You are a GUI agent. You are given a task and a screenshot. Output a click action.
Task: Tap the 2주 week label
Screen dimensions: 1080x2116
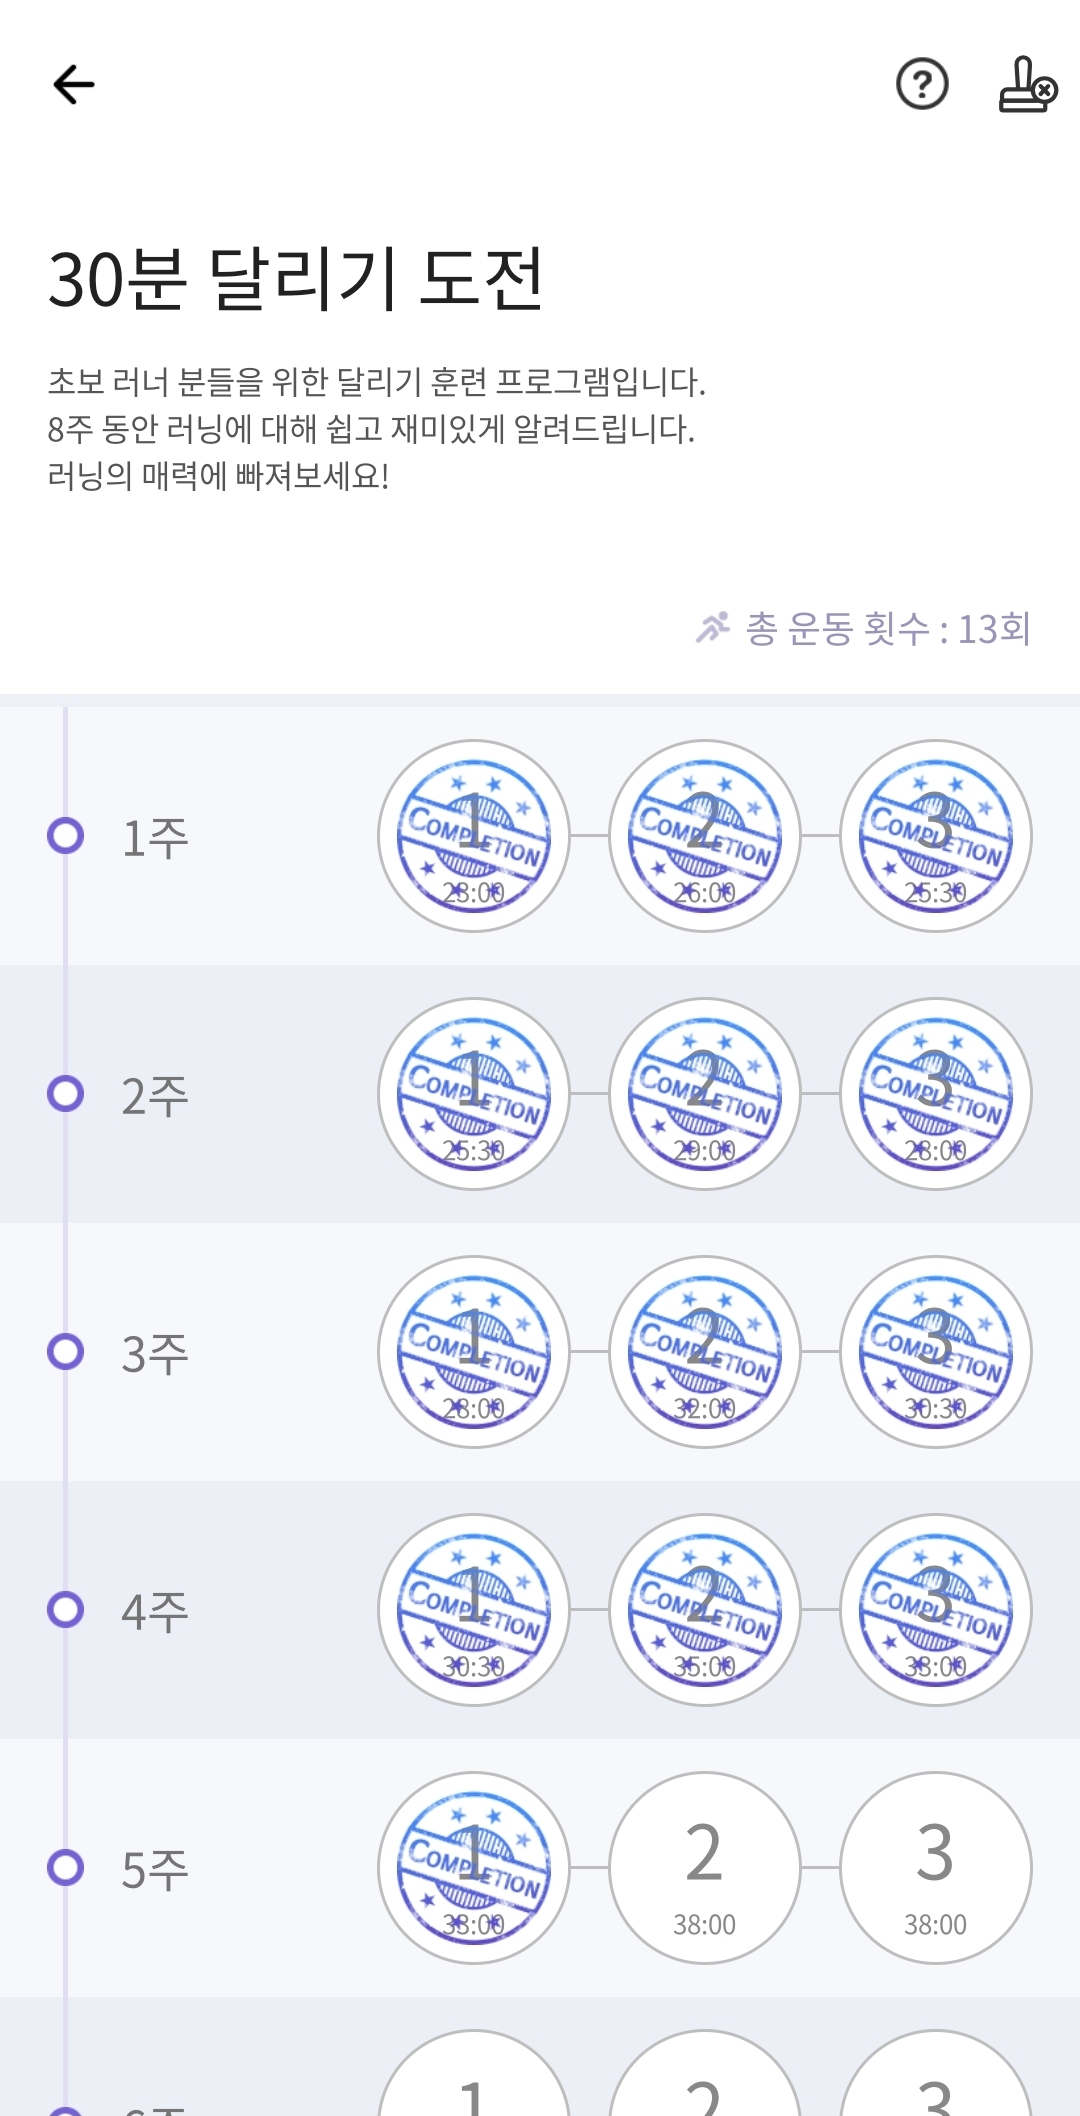pyautogui.click(x=155, y=1096)
